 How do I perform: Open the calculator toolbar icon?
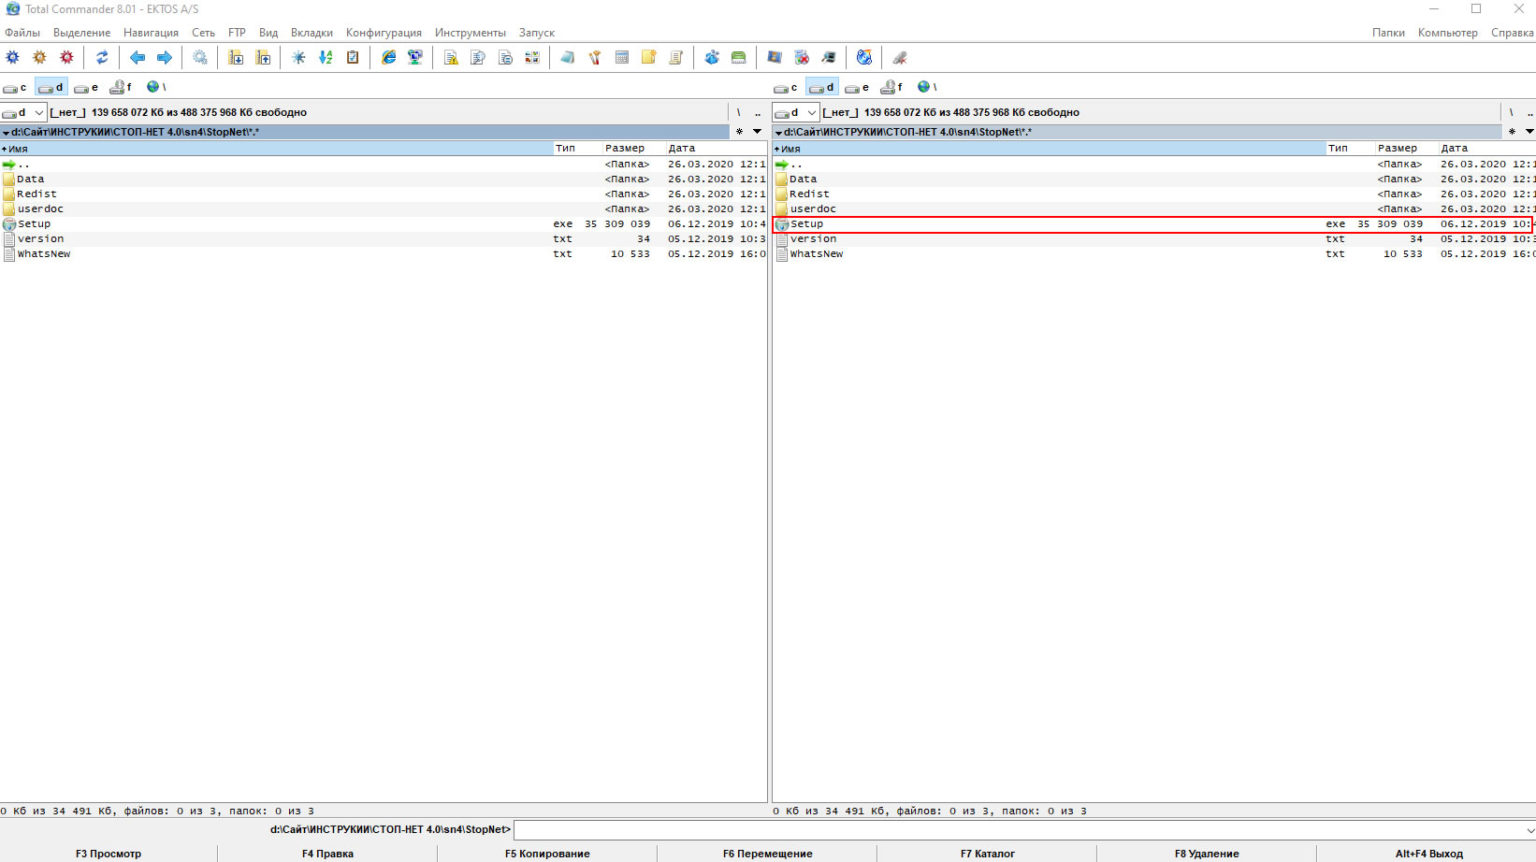click(x=622, y=58)
